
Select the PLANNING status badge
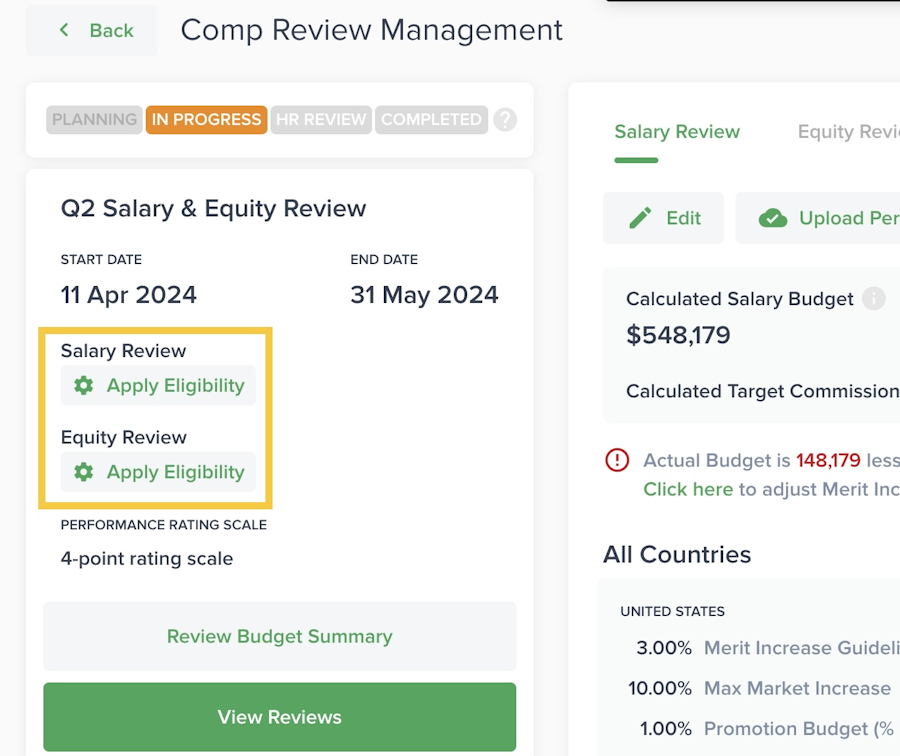coord(94,120)
